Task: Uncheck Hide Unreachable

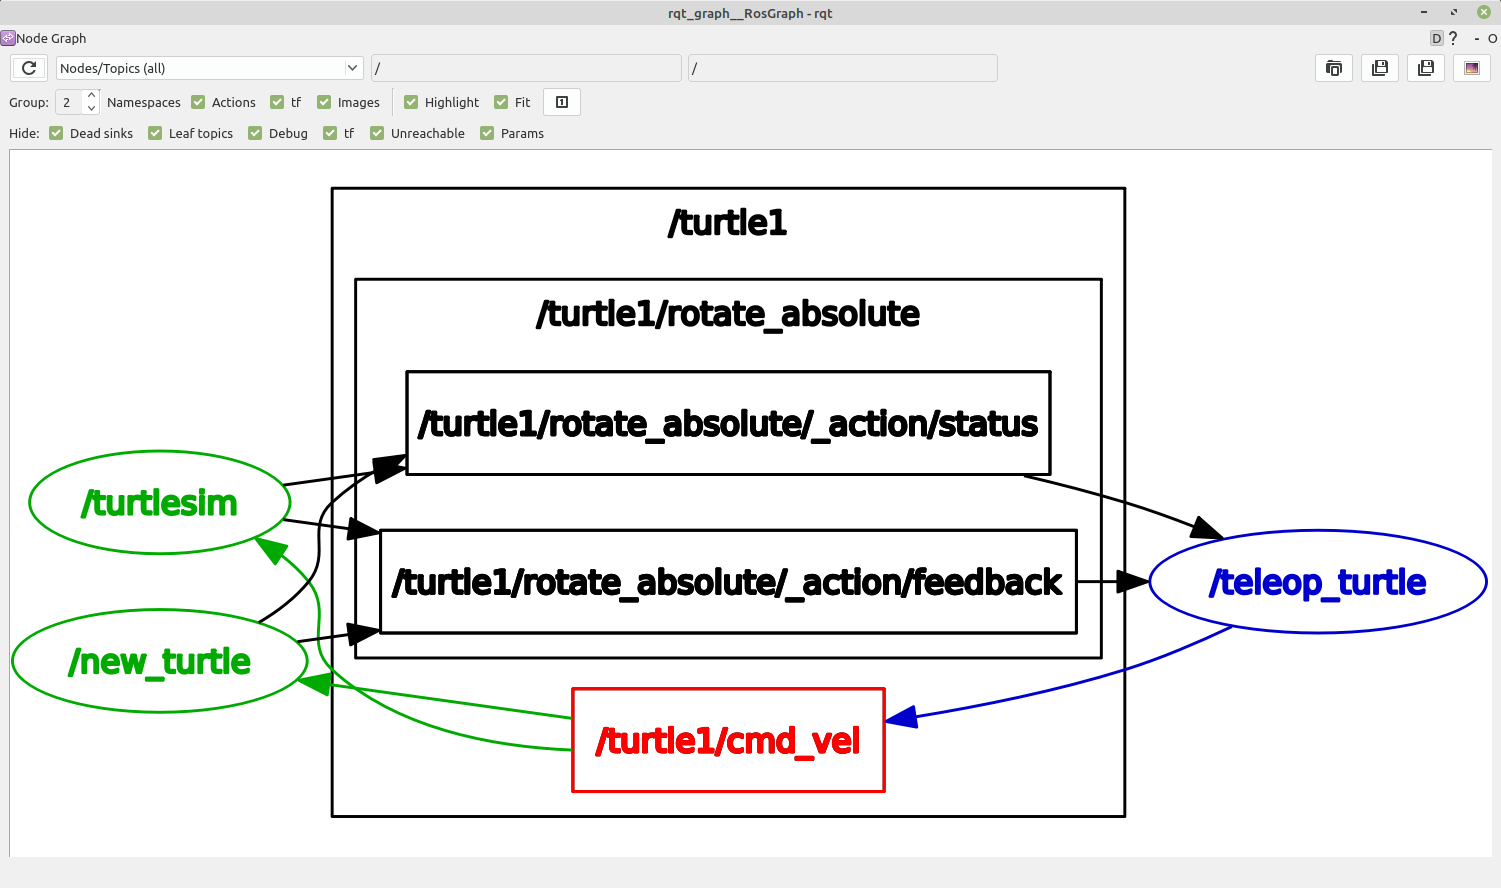Action: click(377, 133)
